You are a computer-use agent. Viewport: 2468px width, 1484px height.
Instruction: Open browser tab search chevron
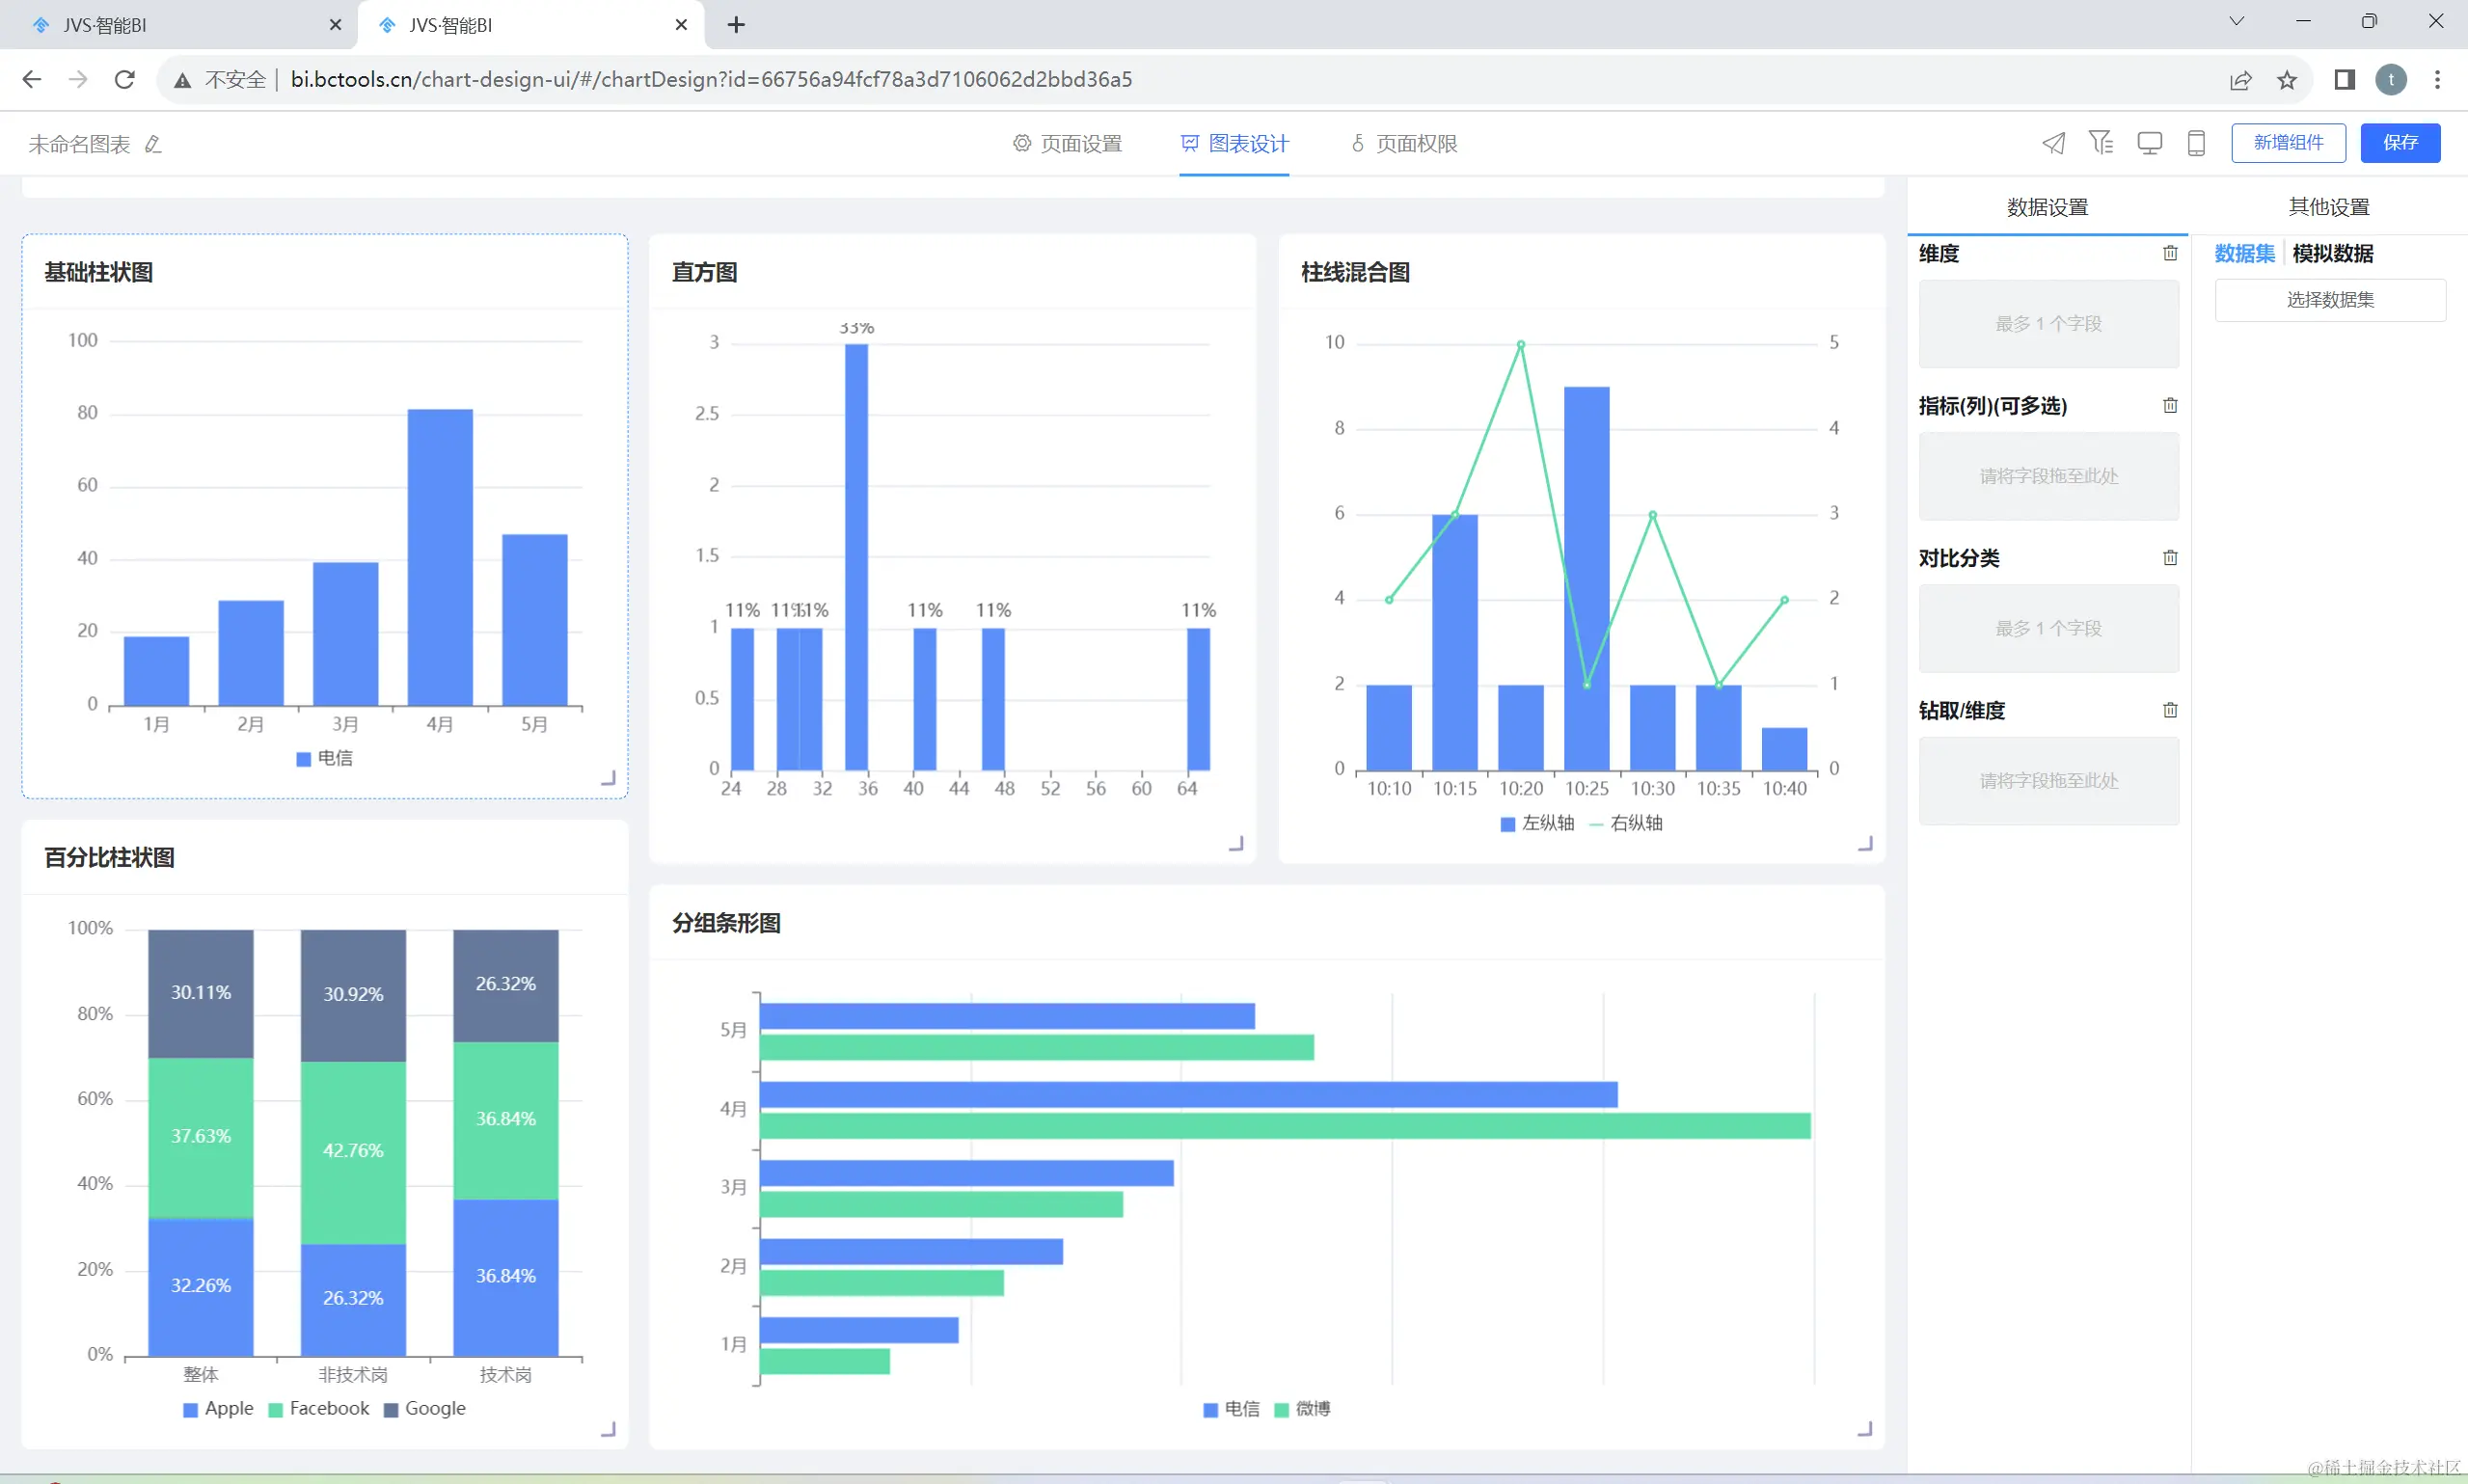(2236, 22)
